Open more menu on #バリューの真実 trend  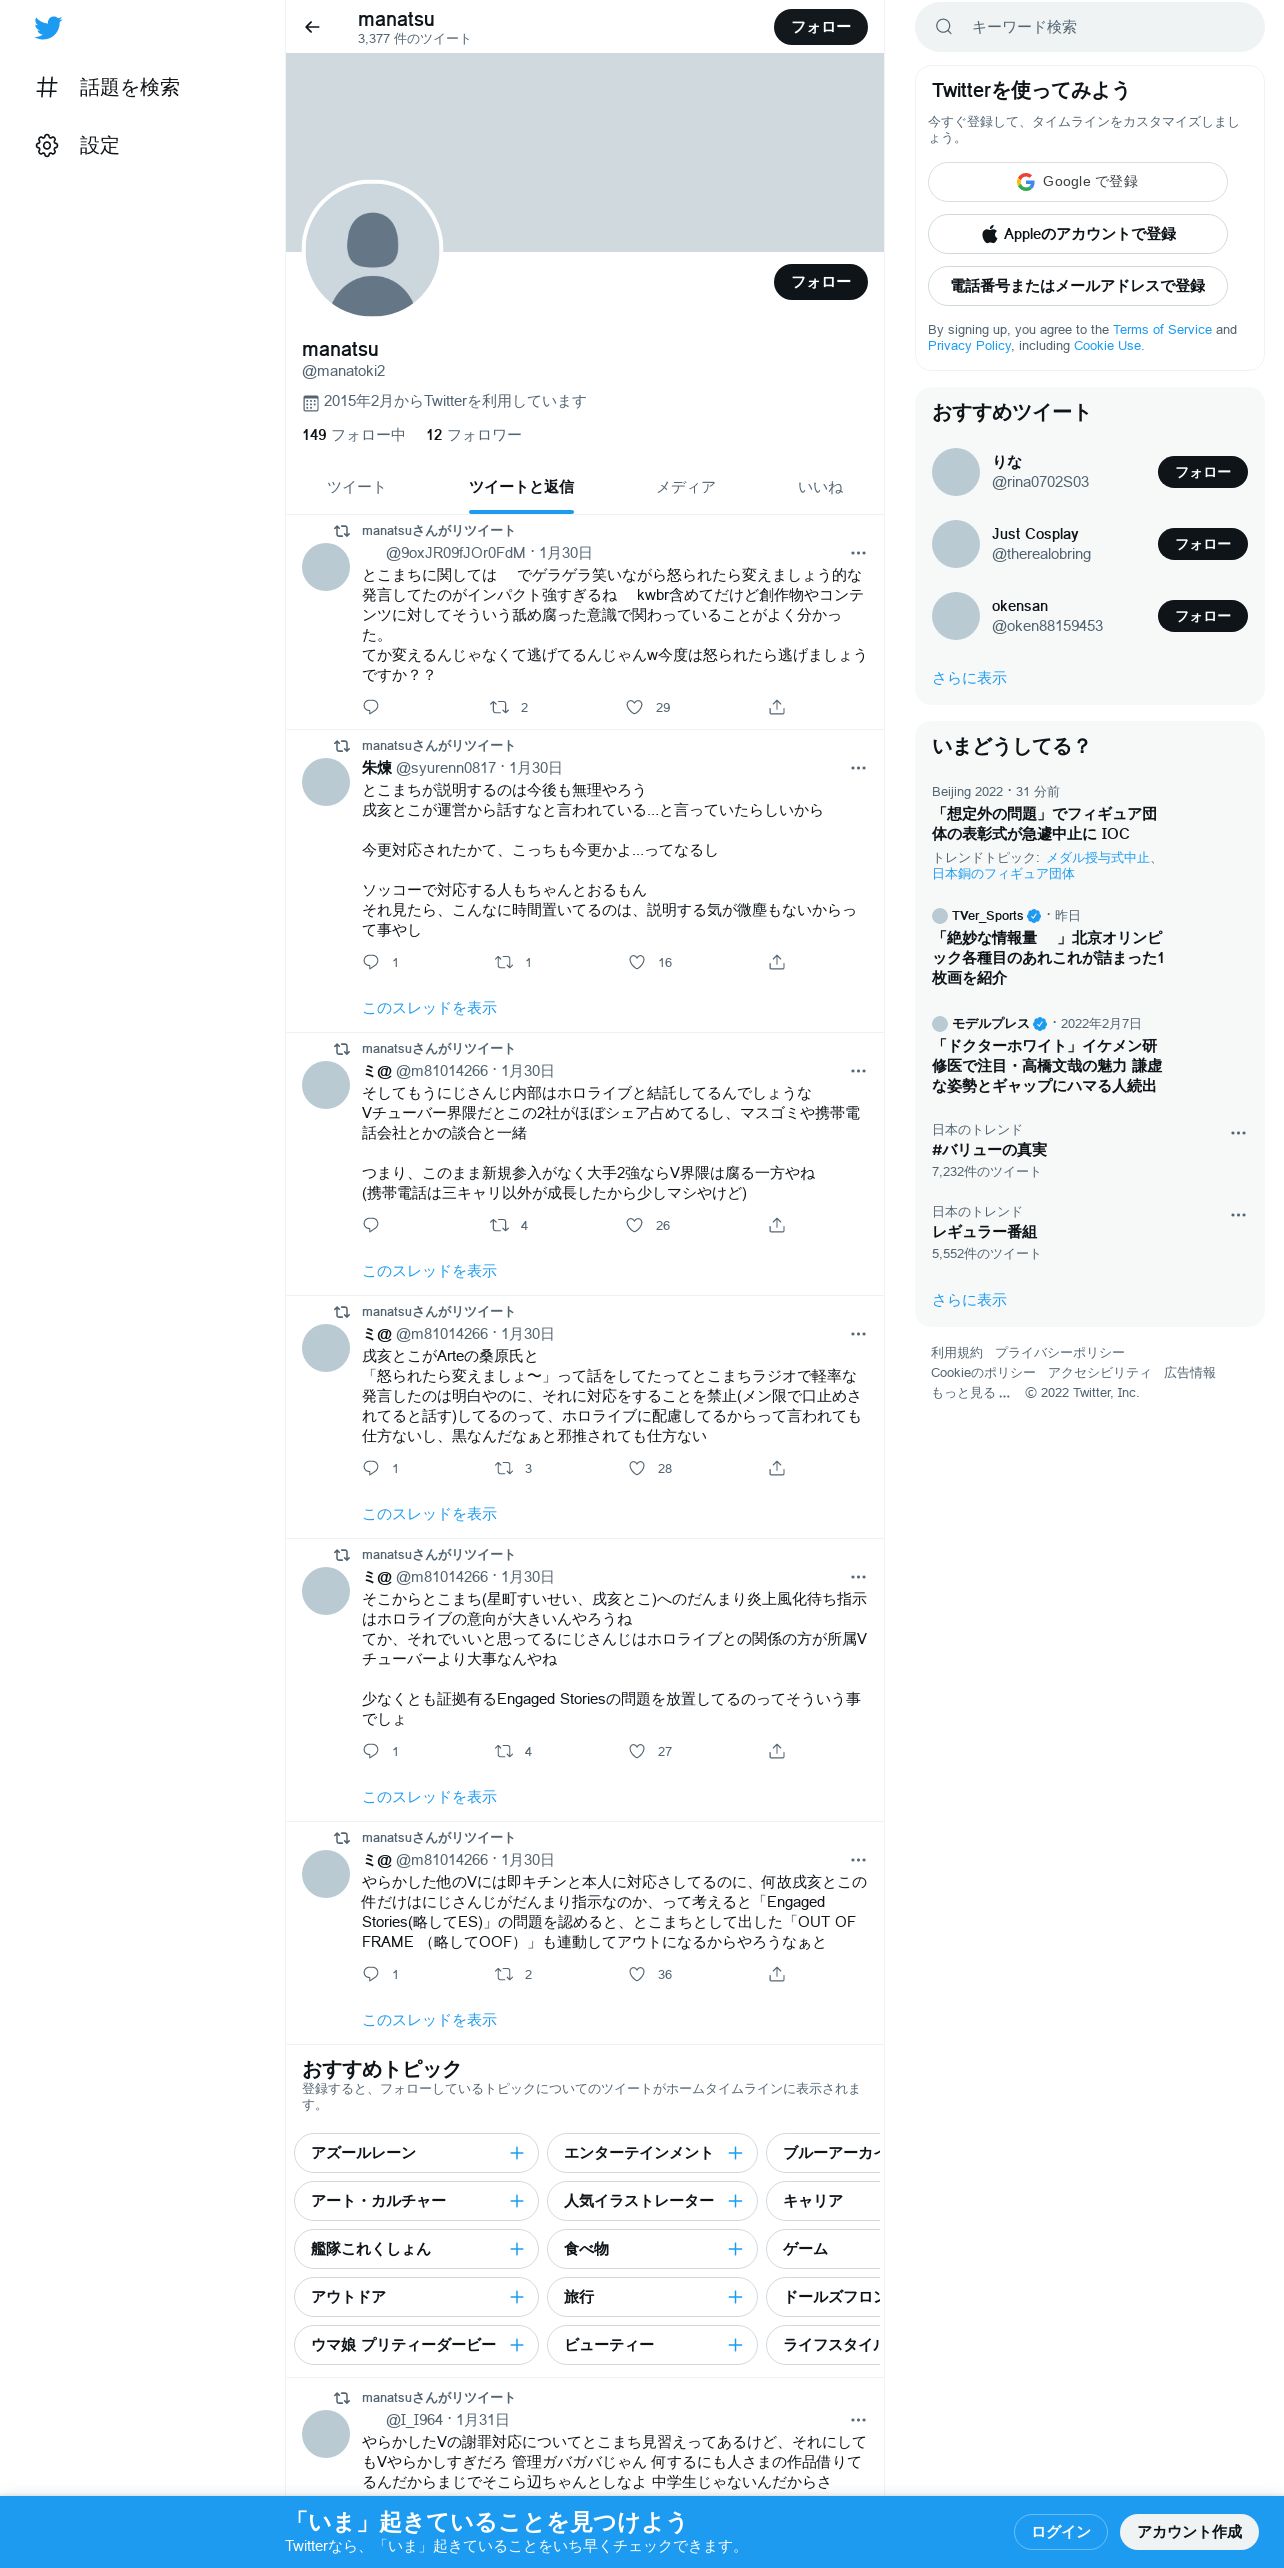[x=1238, y=1133]
